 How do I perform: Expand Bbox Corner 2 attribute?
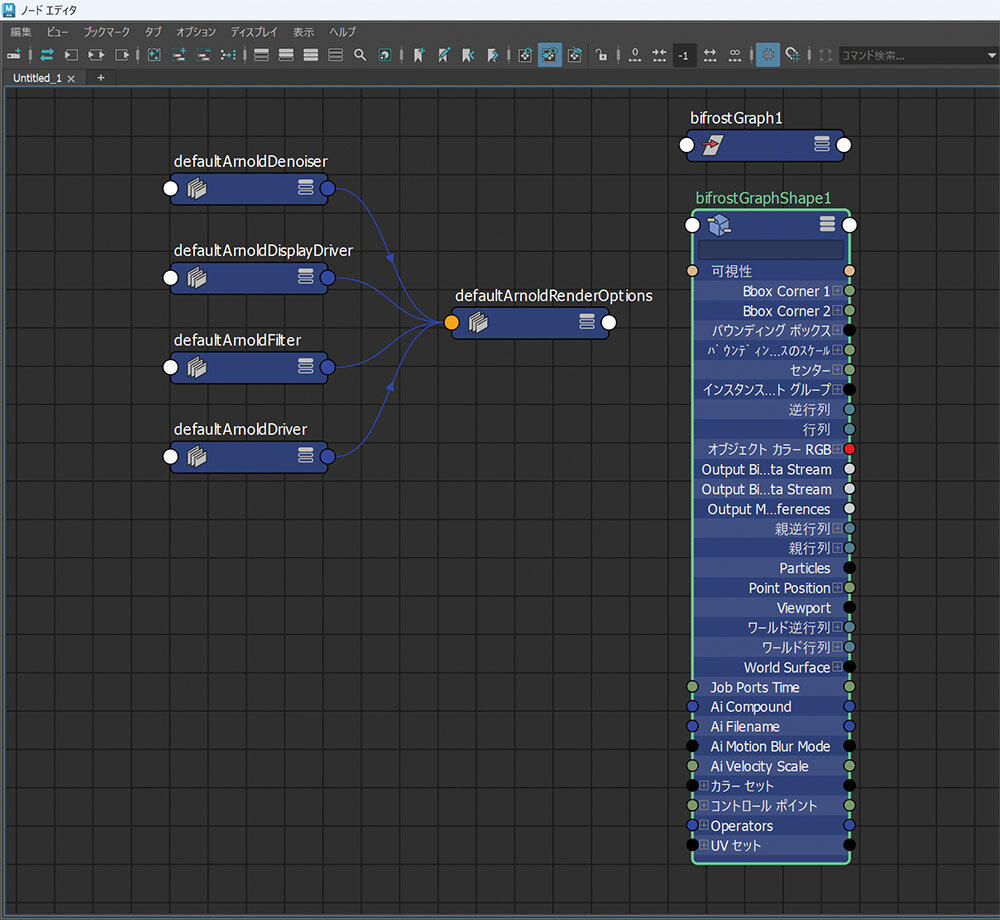coord(837,310)
